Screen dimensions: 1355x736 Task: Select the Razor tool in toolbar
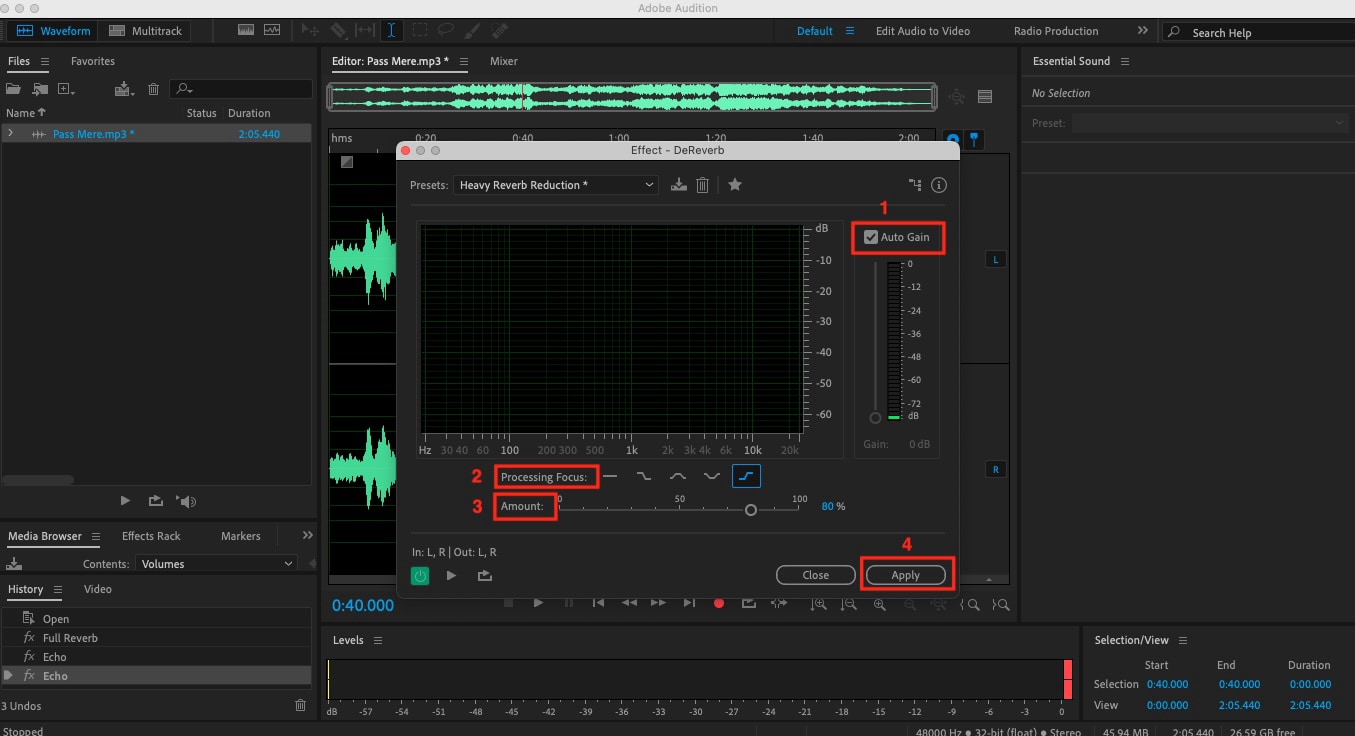tap(338, 31)
